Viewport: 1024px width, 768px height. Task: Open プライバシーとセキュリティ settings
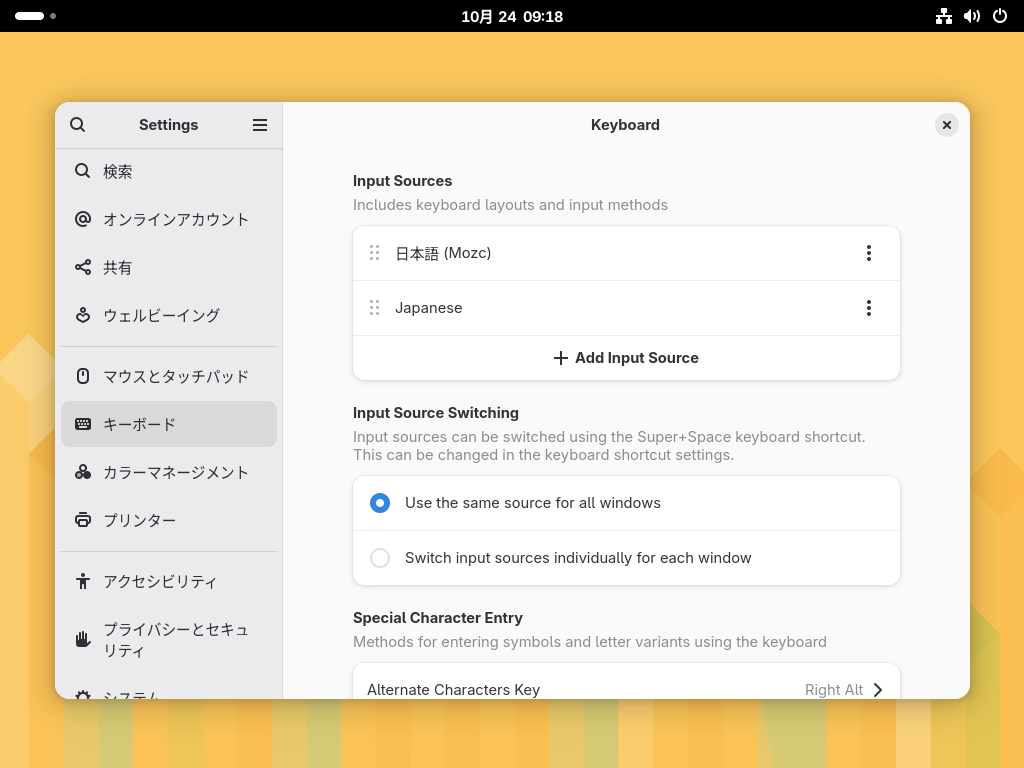click(x=175, y=639)
